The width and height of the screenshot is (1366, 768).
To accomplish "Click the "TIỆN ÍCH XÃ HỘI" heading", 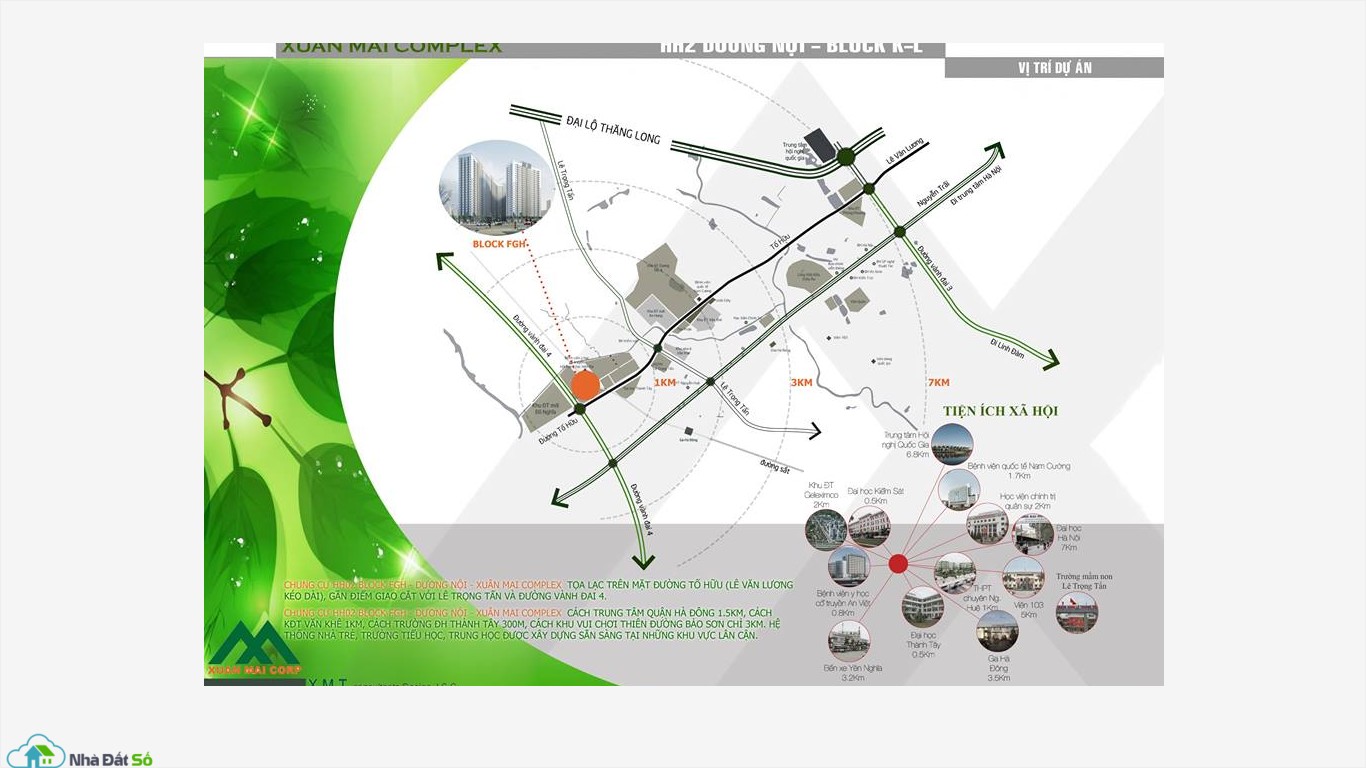I will (x=1000, y=411).
